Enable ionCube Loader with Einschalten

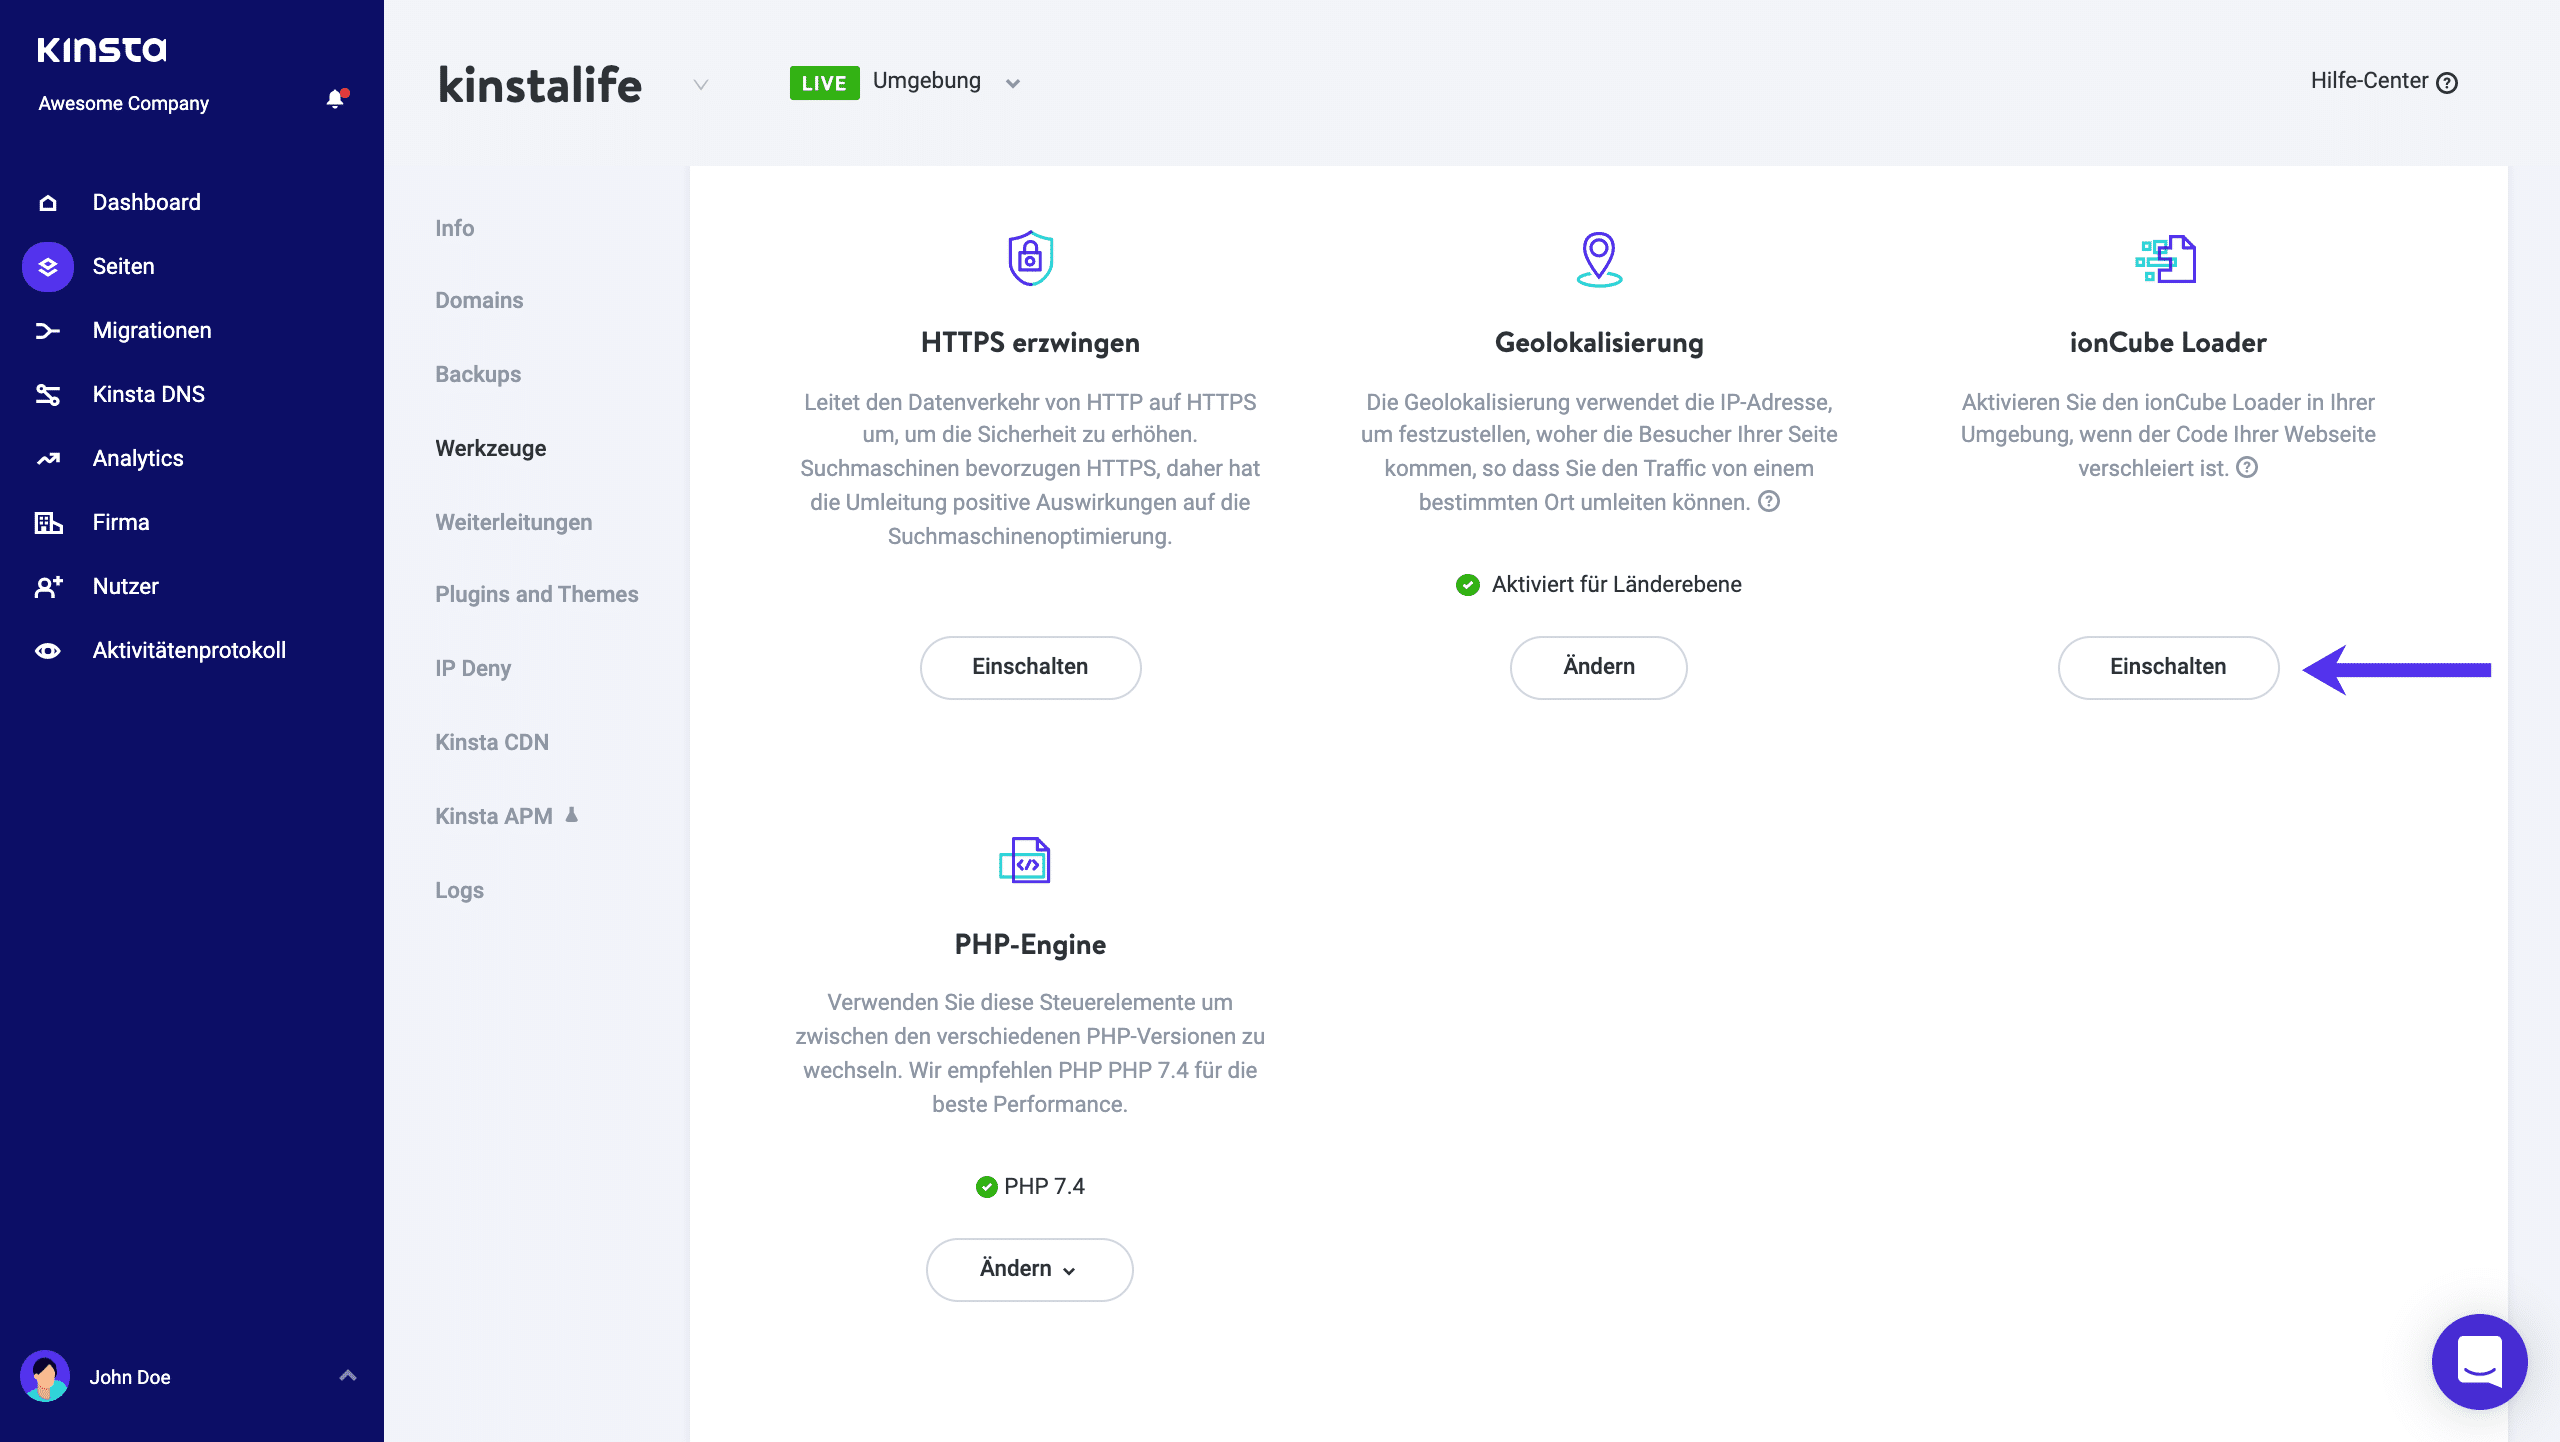[x=2168, y=667]
